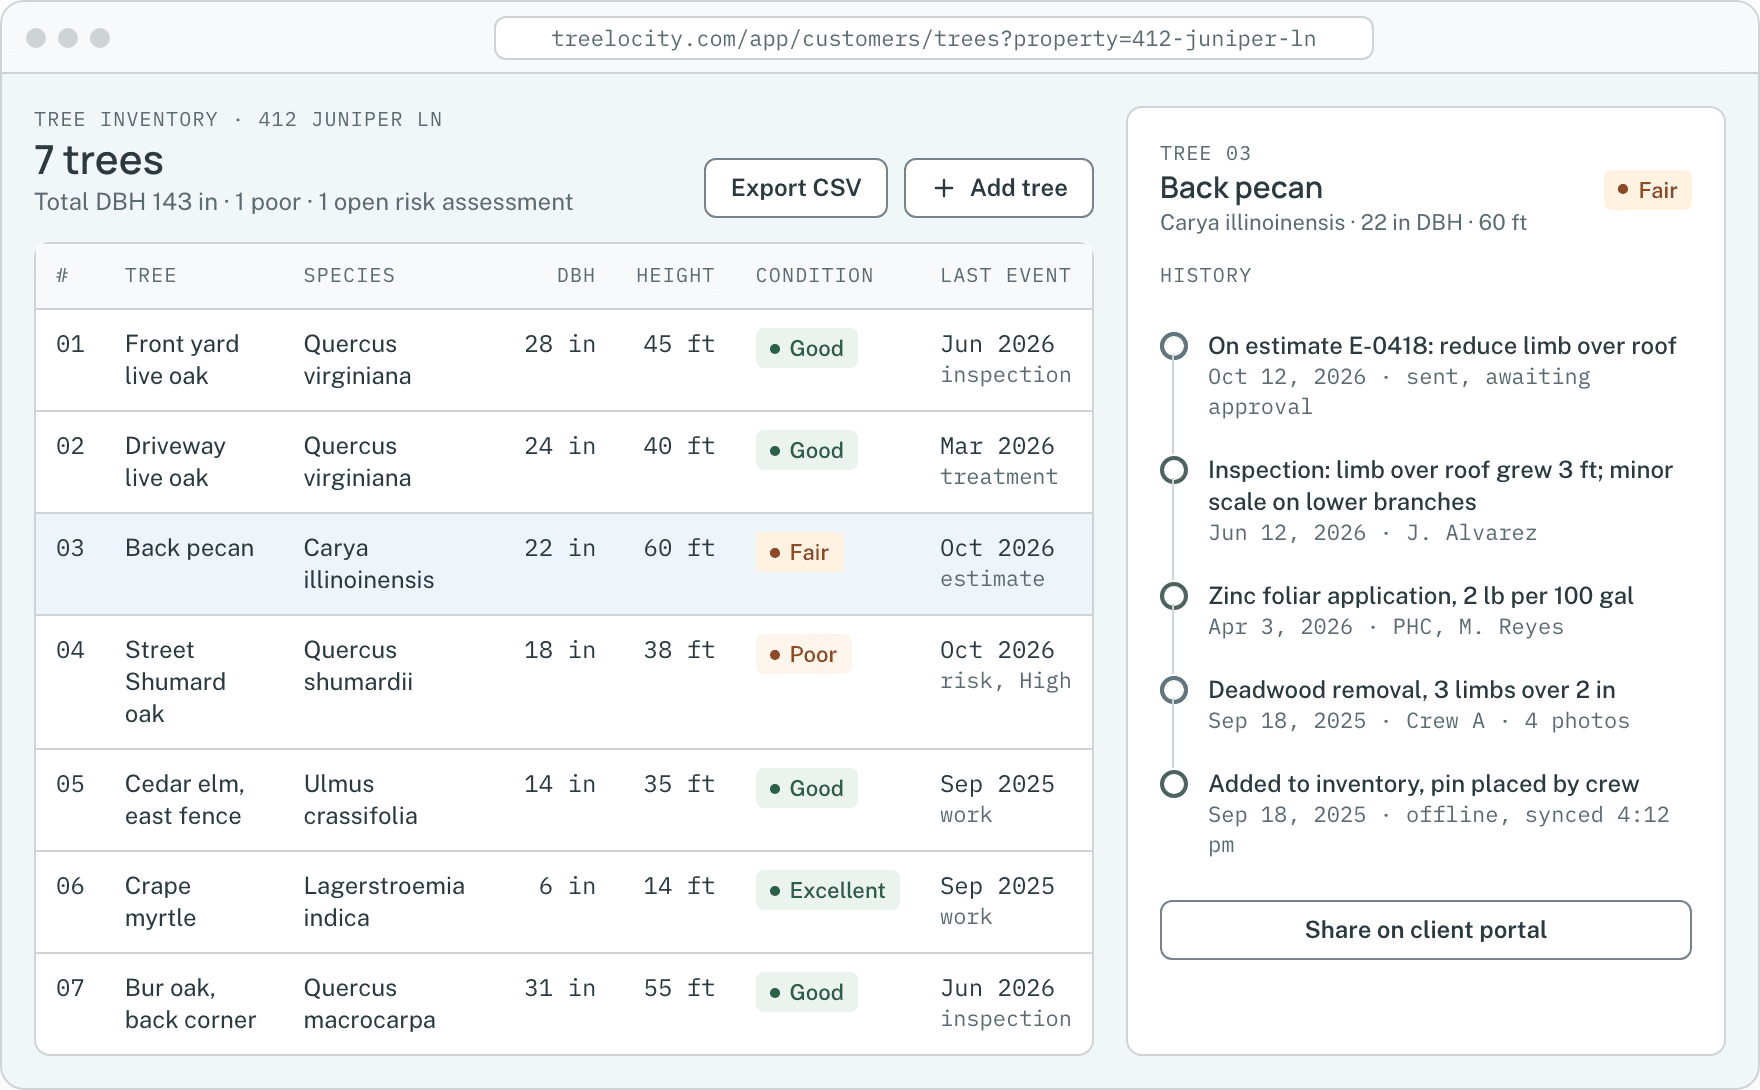Click the Export CSV button
The image size is (1760, 1090).
(x=795, y=188)
